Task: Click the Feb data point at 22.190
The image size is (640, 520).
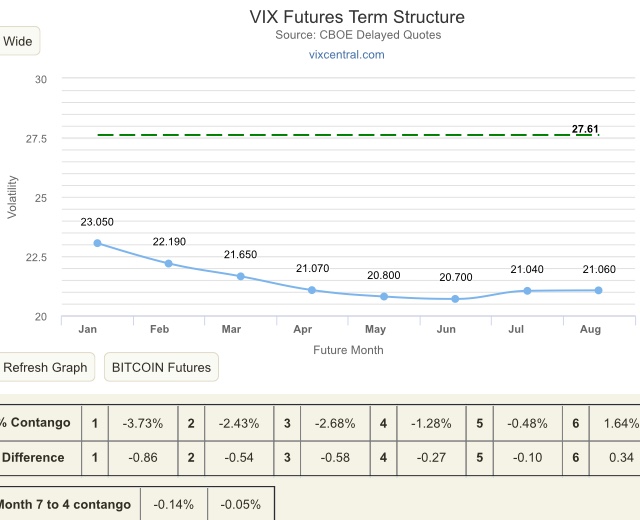Action: pyautogui.click(x=169, y=263)
